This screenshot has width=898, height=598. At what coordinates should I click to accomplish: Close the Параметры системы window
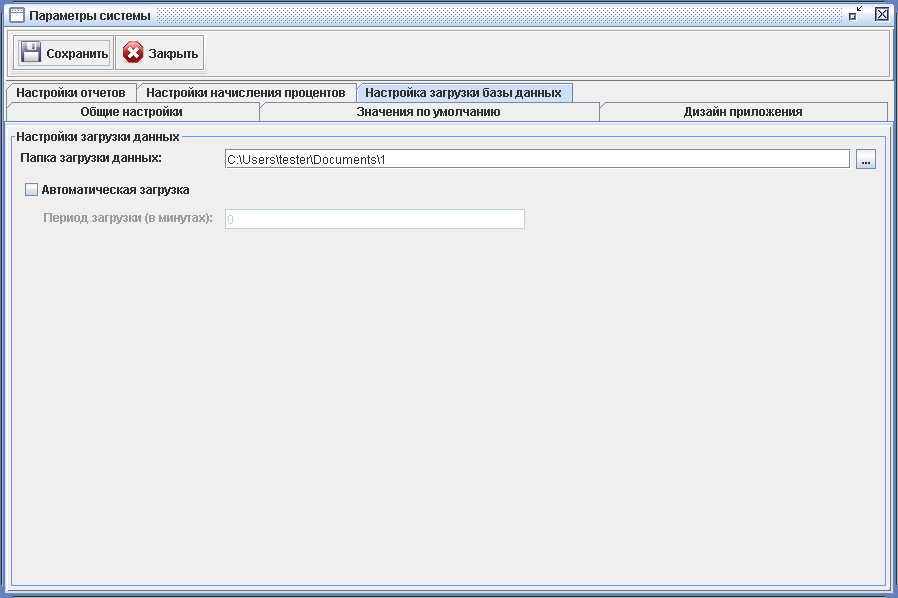pyautogui.click(x=882, y=14)
